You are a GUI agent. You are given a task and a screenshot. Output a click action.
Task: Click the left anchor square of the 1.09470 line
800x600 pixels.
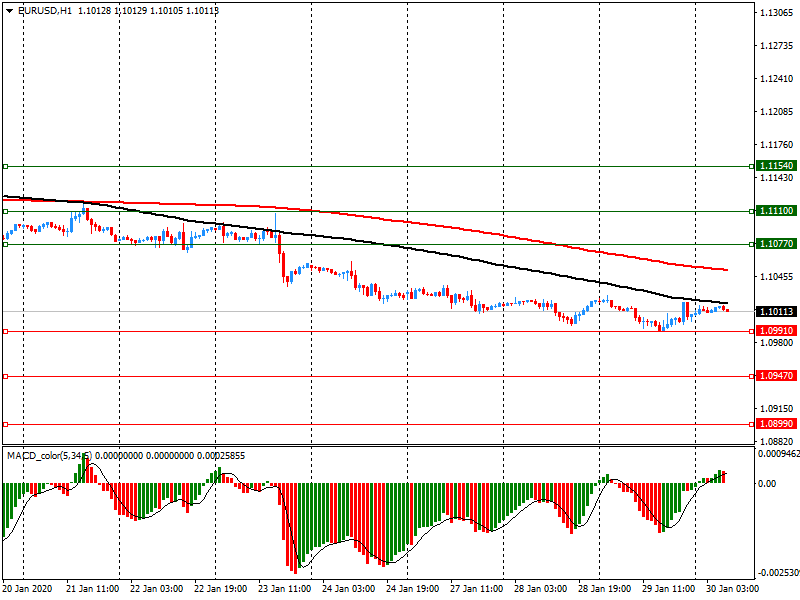click(6, 377)
